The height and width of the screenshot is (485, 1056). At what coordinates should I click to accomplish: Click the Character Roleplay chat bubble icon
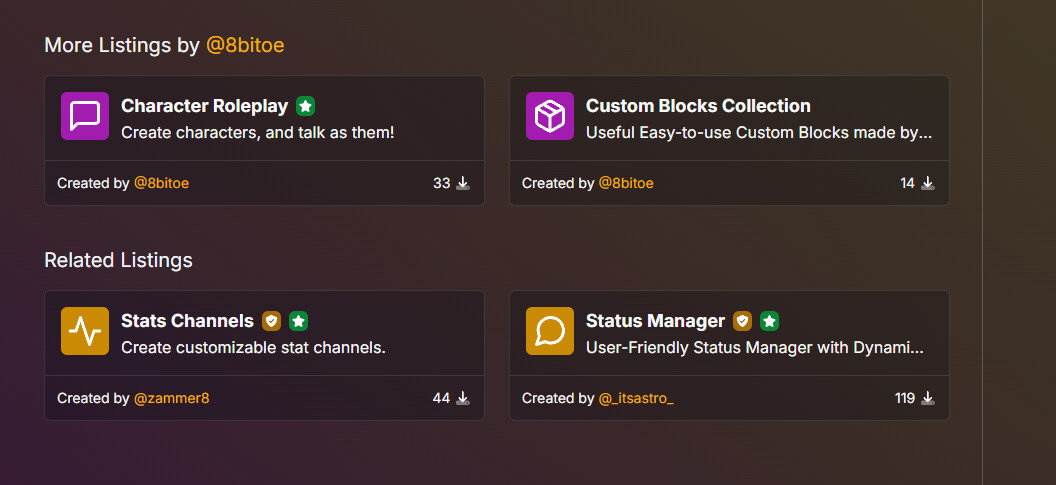85,116
